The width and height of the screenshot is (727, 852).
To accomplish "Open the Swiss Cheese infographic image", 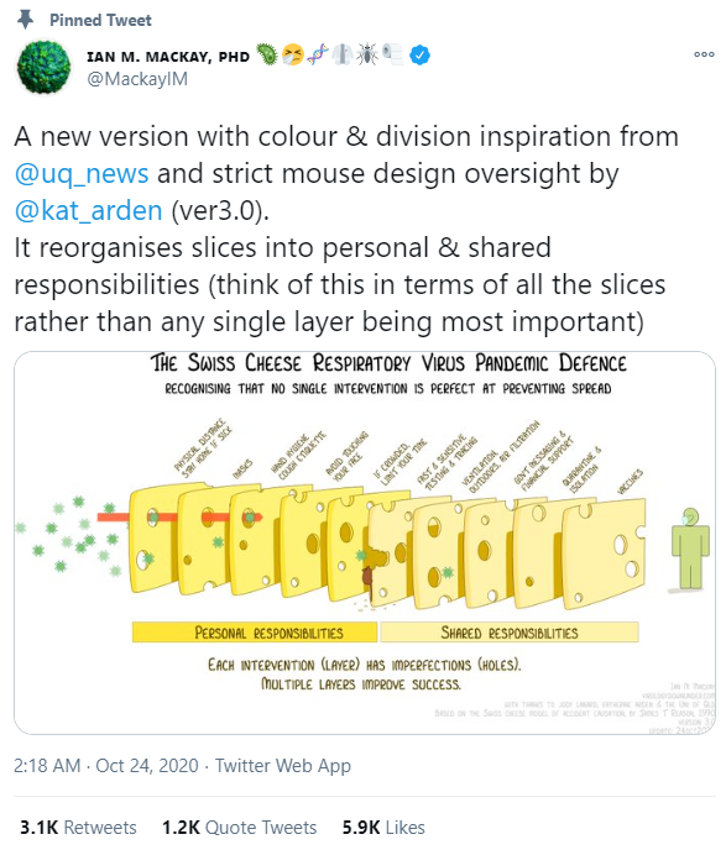I will (x=365, y=543).
